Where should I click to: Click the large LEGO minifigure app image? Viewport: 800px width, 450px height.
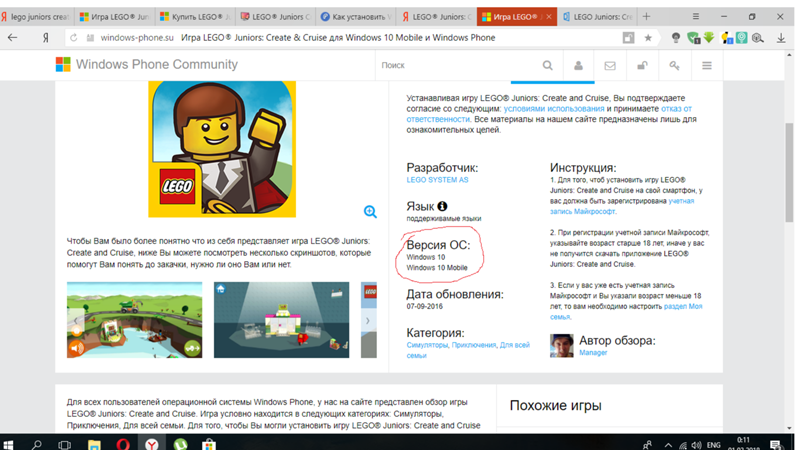coord(222,149)
